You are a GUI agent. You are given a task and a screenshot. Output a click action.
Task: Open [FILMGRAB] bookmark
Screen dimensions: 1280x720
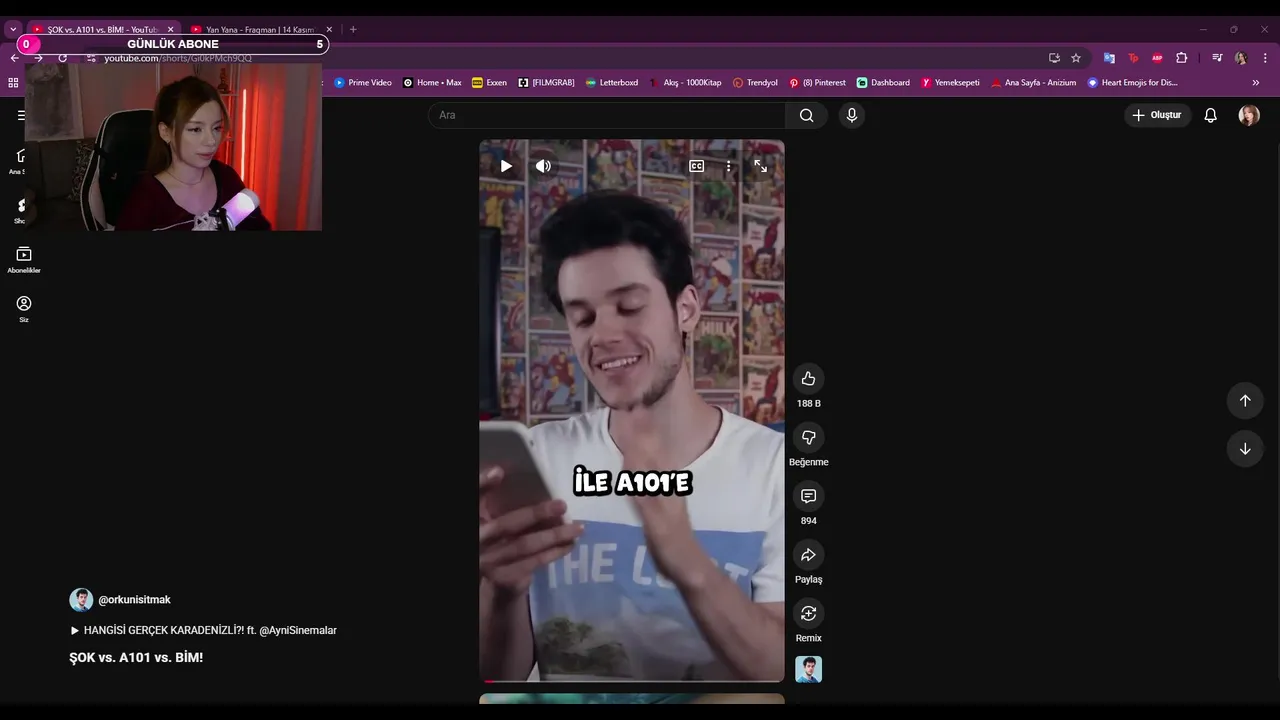(x=546, y=83)
